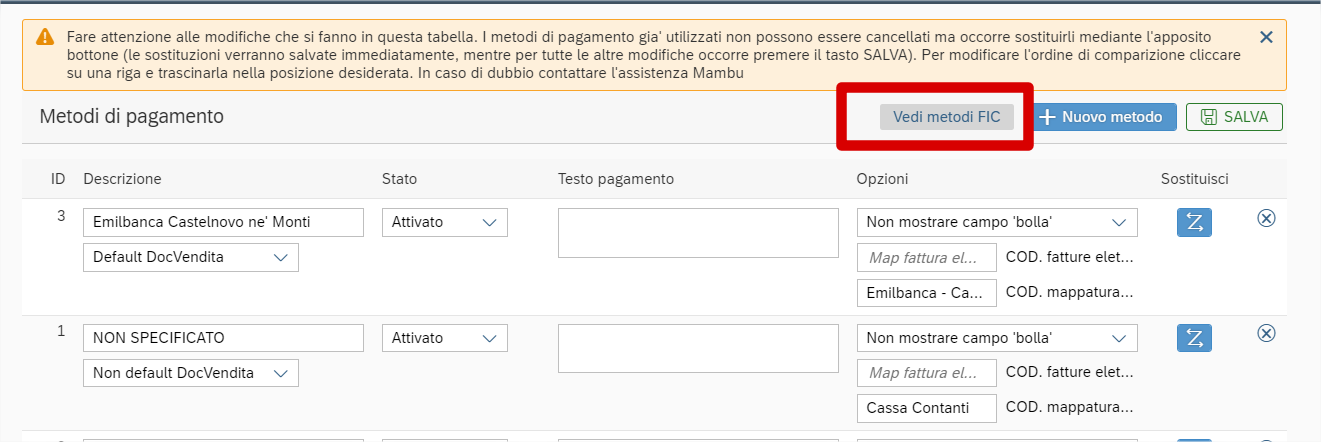Open Vedi metodi FIC
Image resolution: width=1321 pixels, height=442 pixels.
[947, 117]
